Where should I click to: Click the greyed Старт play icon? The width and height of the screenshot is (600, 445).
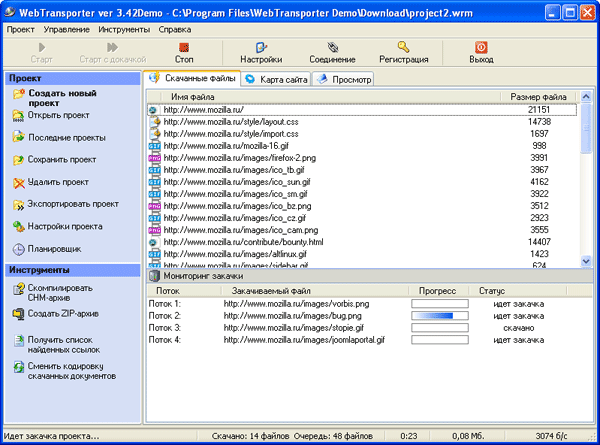(42, 47)
